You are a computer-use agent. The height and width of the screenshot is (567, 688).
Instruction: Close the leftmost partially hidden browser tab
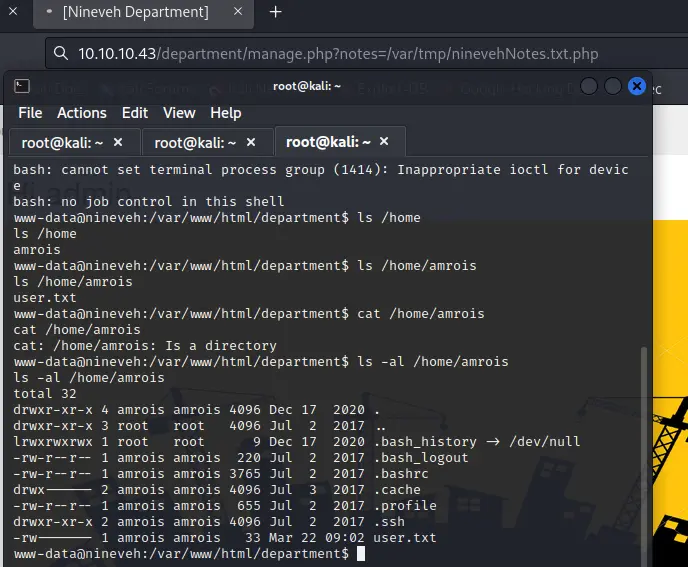click(13, 11)
